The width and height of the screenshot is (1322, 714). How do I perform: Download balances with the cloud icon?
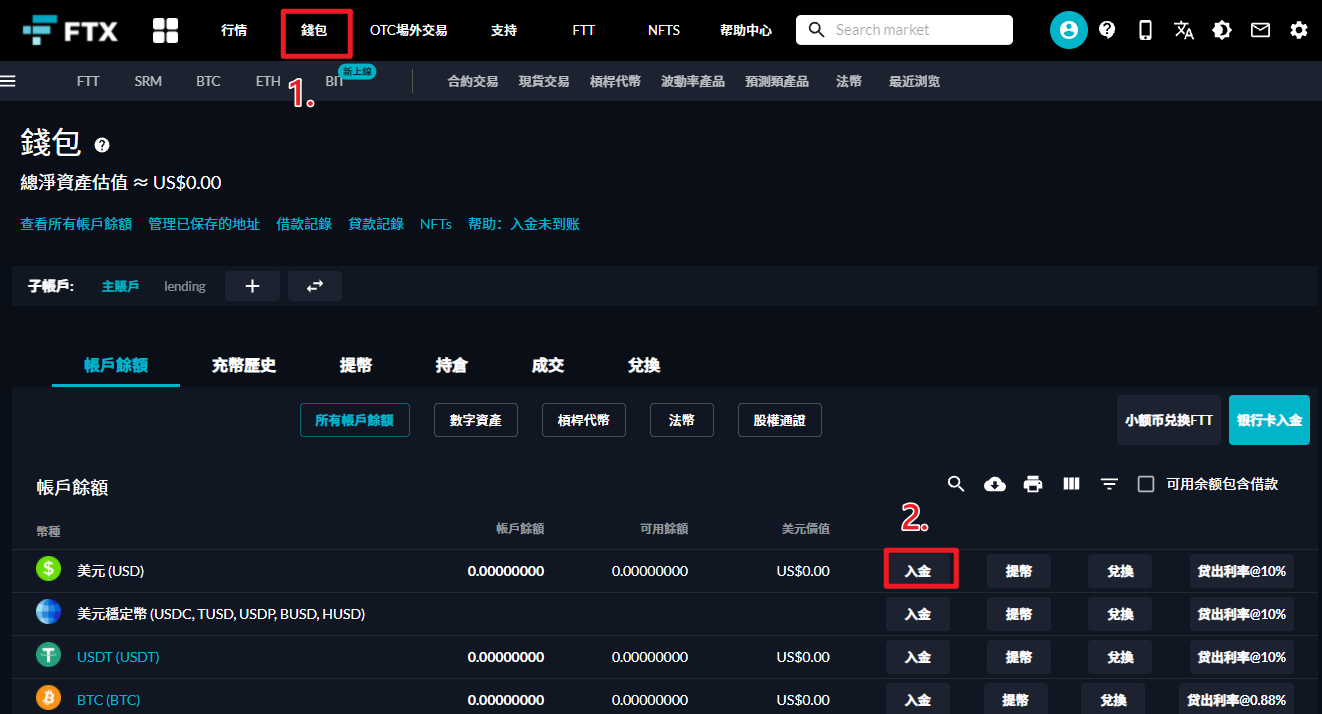pos(995,484)
